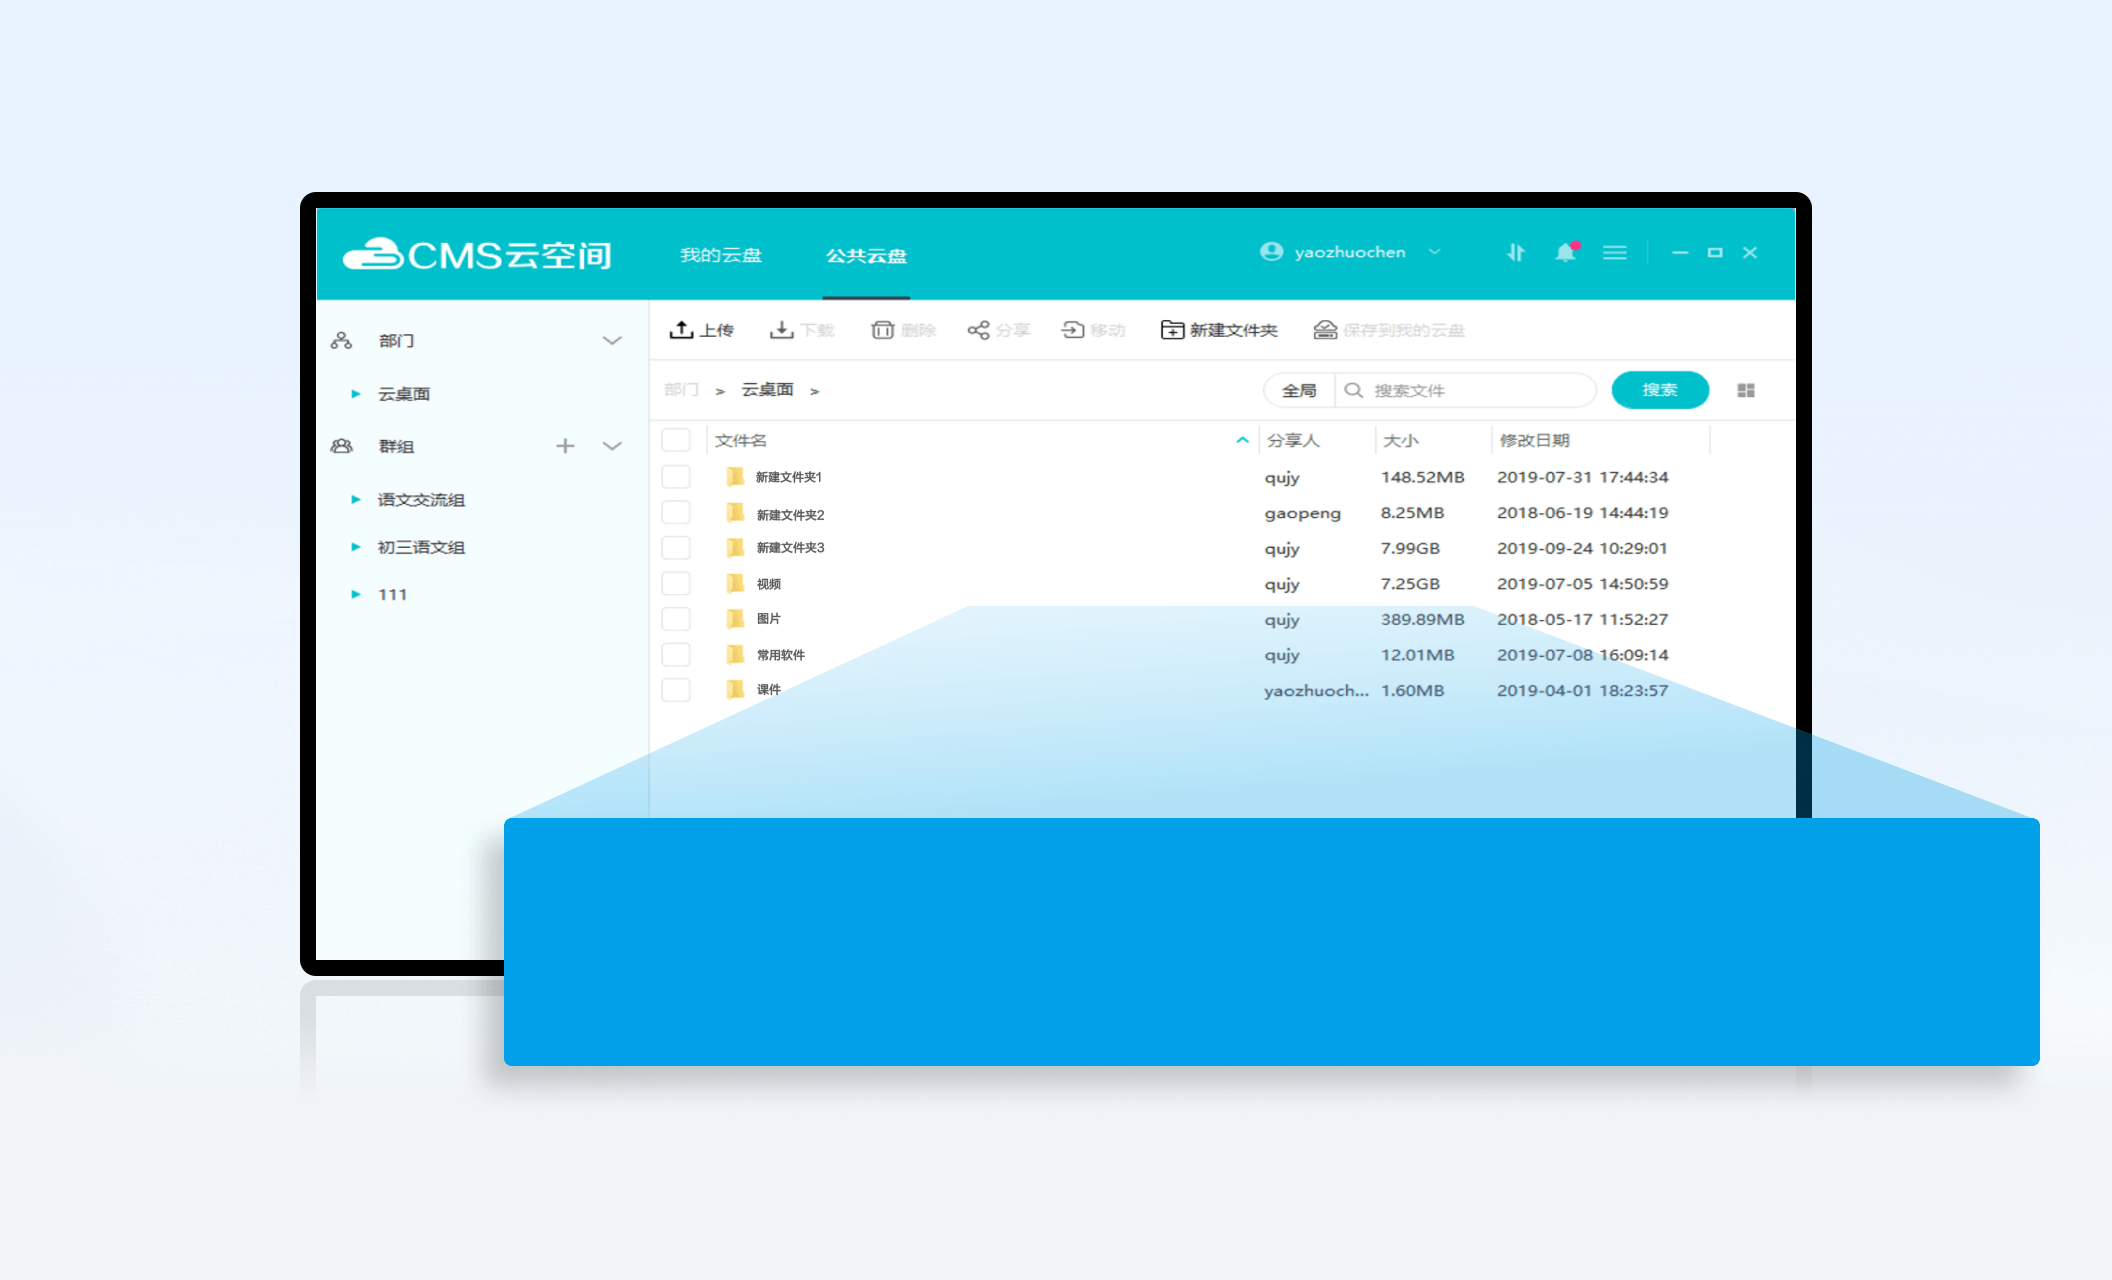Click the folder icon of 视频

tap(735, 583)
